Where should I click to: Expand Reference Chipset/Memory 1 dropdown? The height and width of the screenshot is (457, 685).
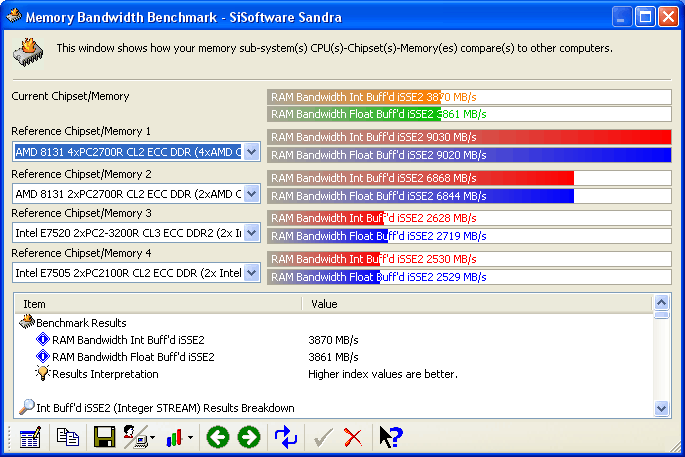coord(251,152)
